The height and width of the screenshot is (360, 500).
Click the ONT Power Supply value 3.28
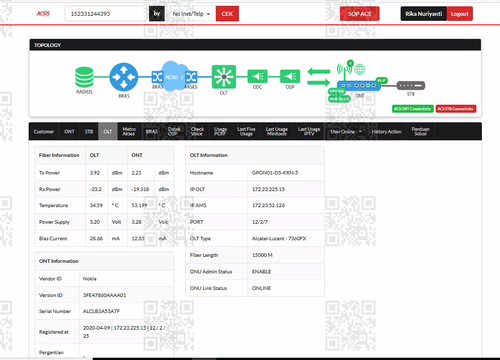point(136,222)
